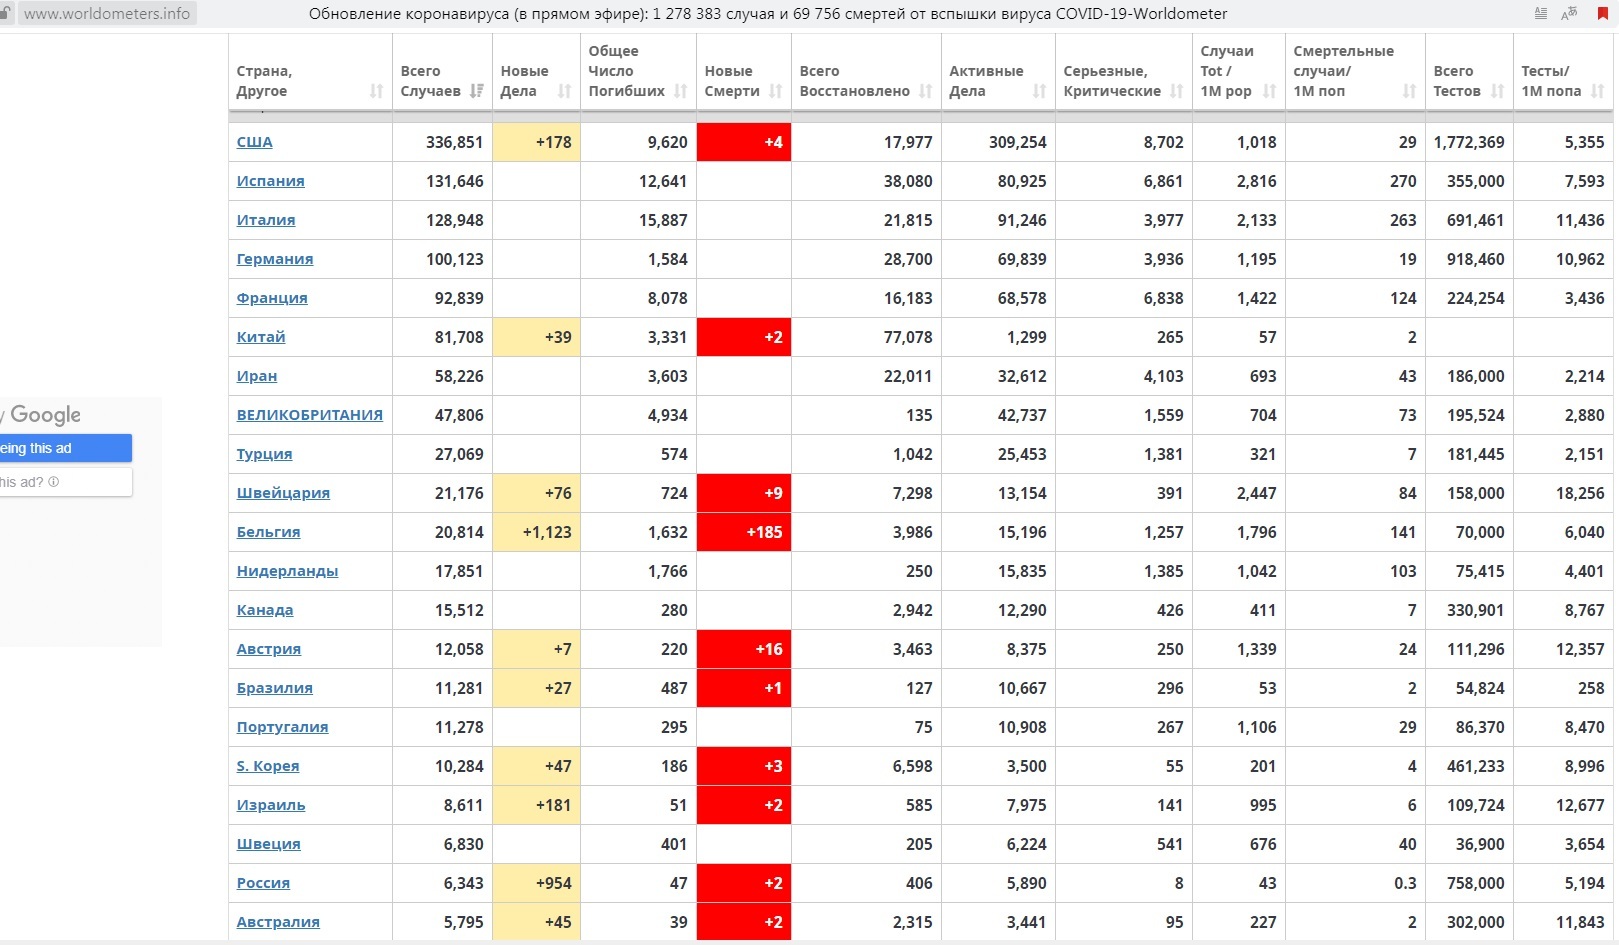Open the Бельгия country link
The image size is (1619, 945).
coord(268,532)
